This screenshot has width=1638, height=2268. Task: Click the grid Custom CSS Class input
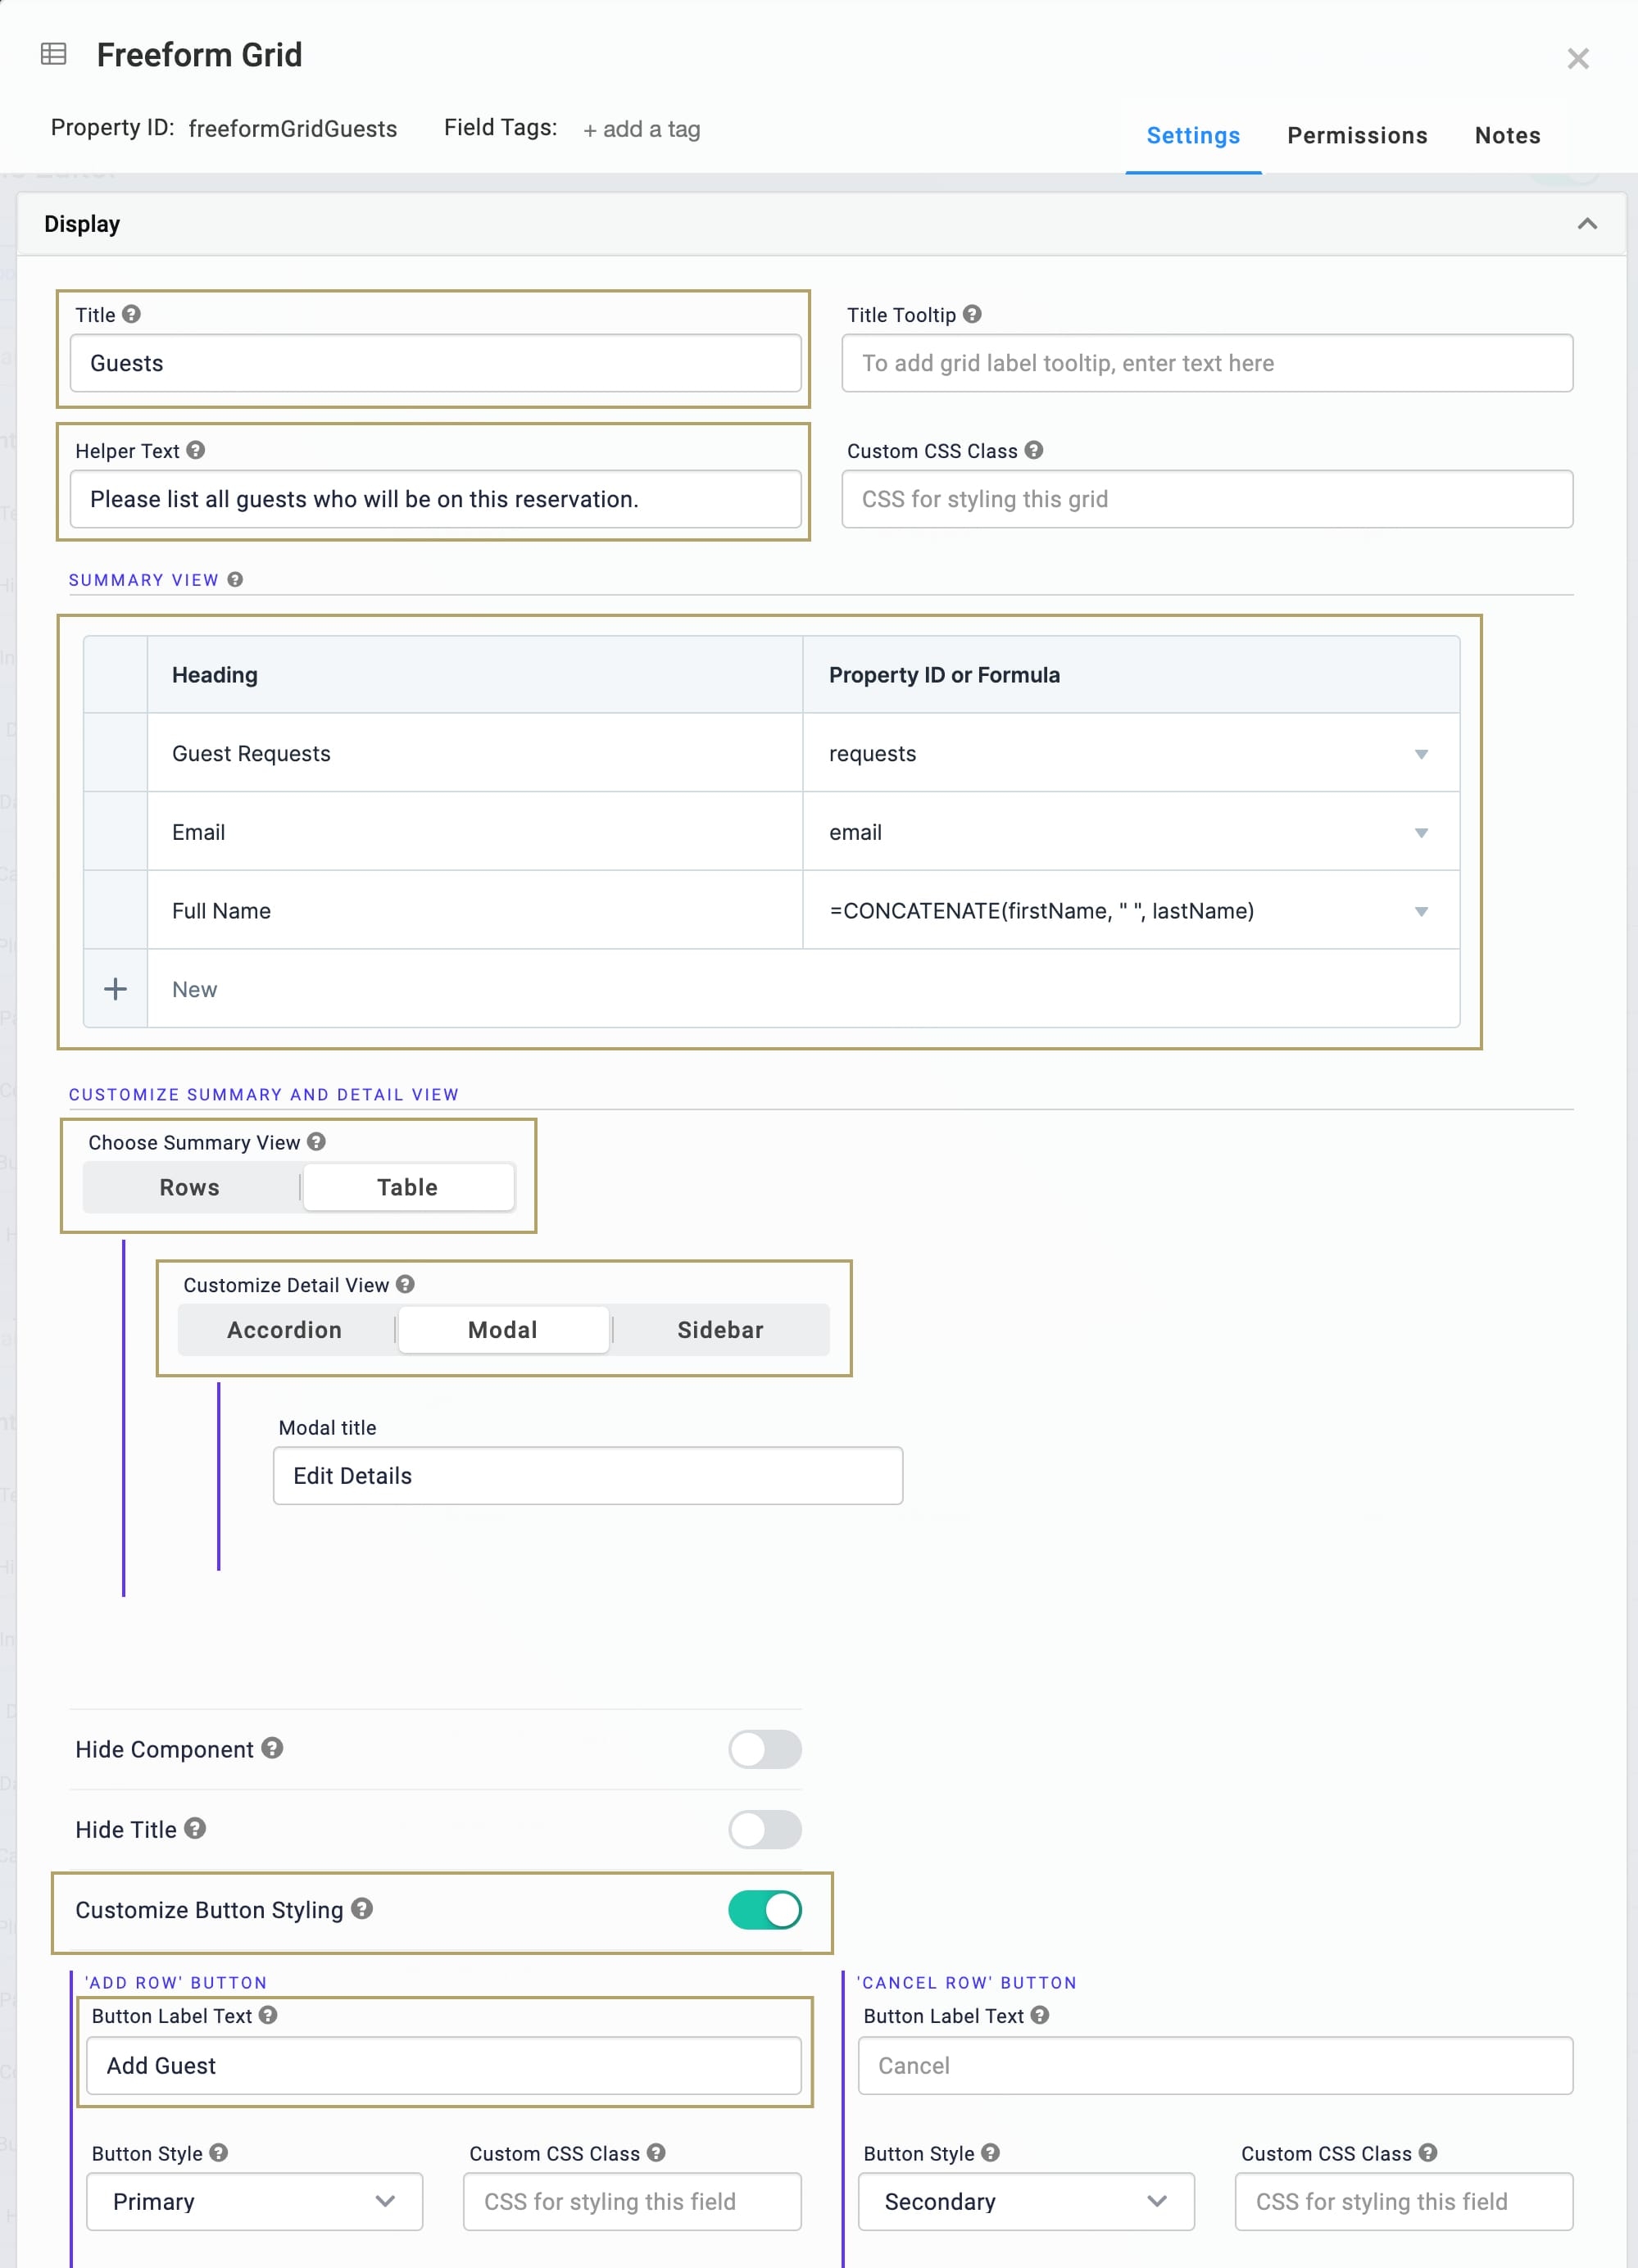(1207, 499)
